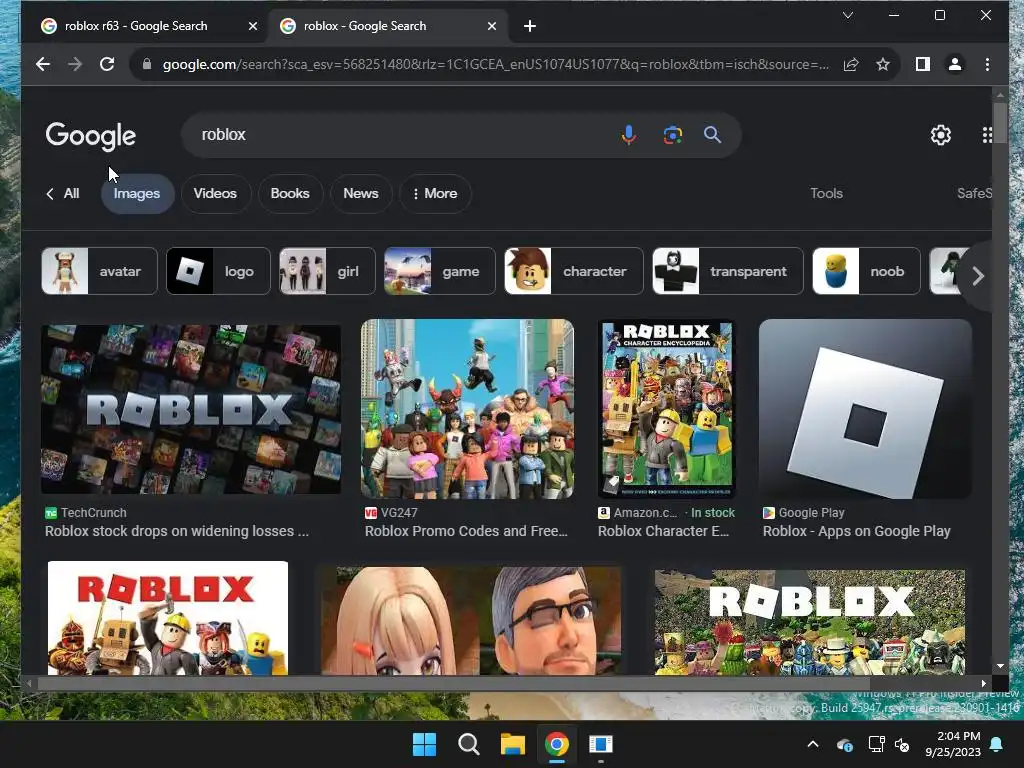The height and width of the screenshot is (768, 1024).
Task: Filter images by 'noob' chip
Action: pyautogui.click(x=866, y=271)
